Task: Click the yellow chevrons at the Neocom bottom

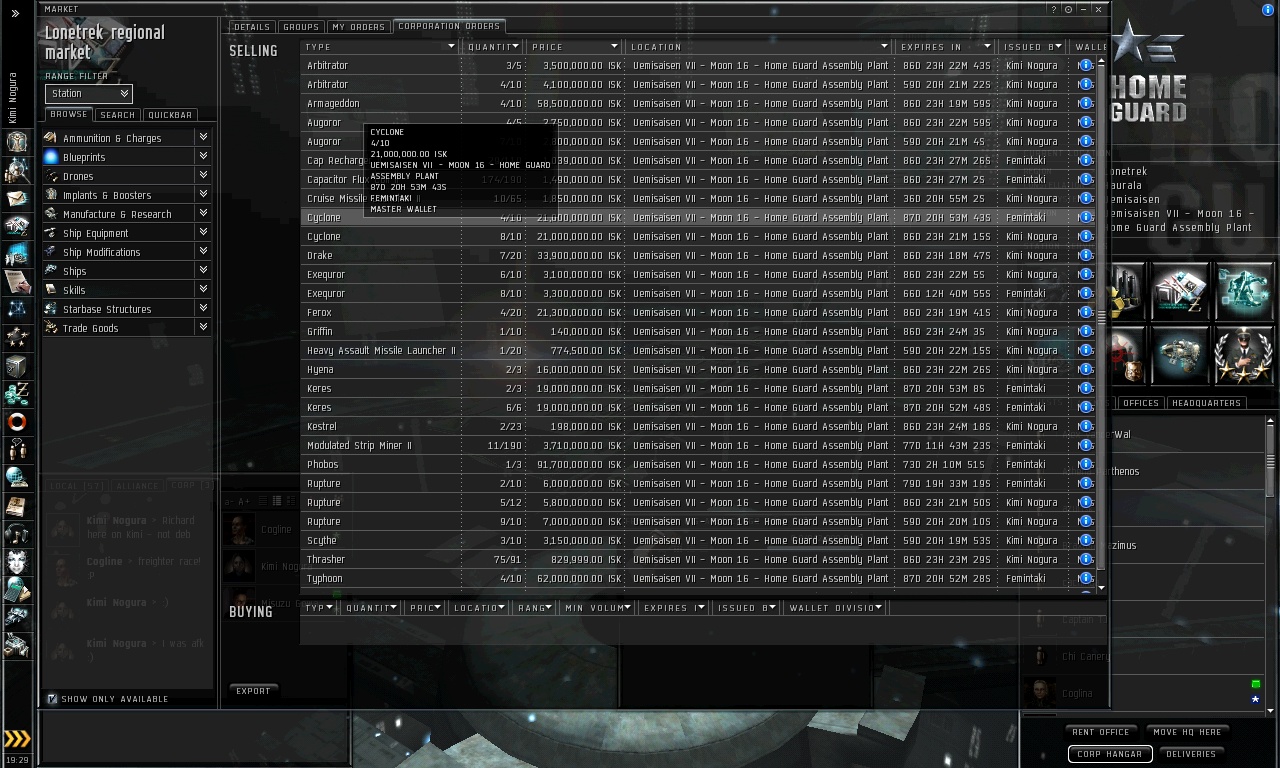Action: click(17, 739)
